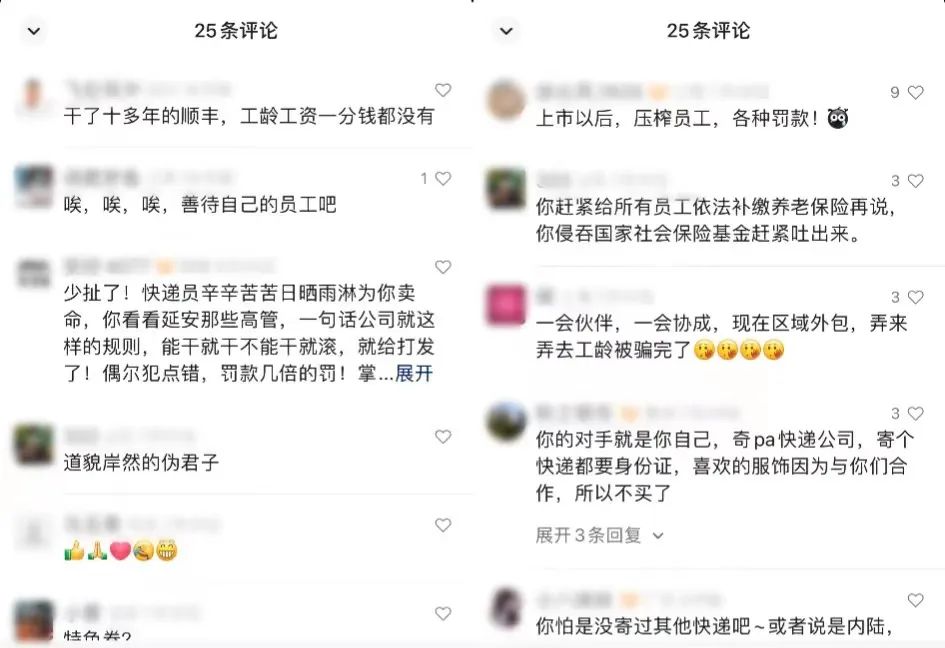This screenshot has height=648, width=945.
Task: Expand '展开3条回复' replies
Action: tap(600, 535)
